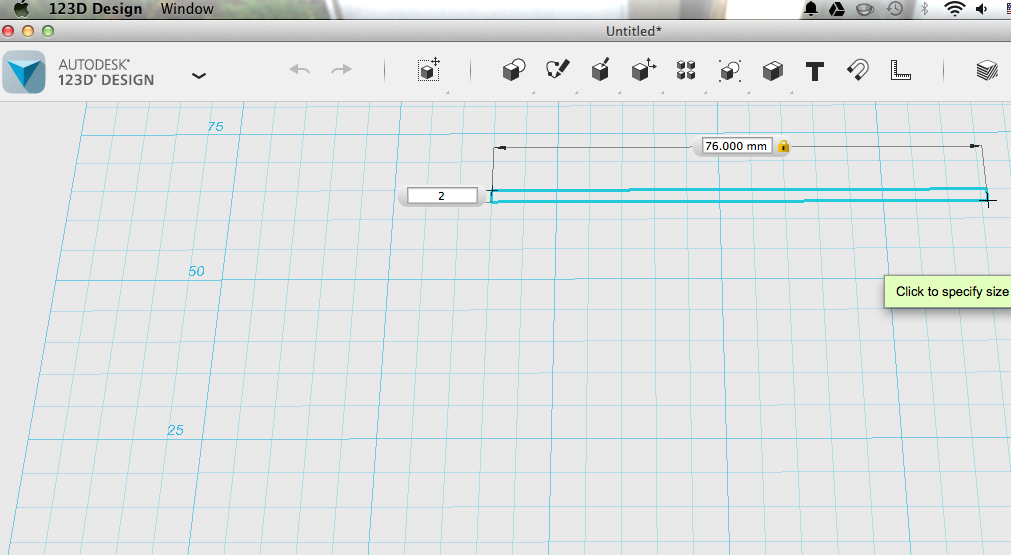Screen dimensions: 1011x555
Task: Redo the last action
Action: click(341, 69)
